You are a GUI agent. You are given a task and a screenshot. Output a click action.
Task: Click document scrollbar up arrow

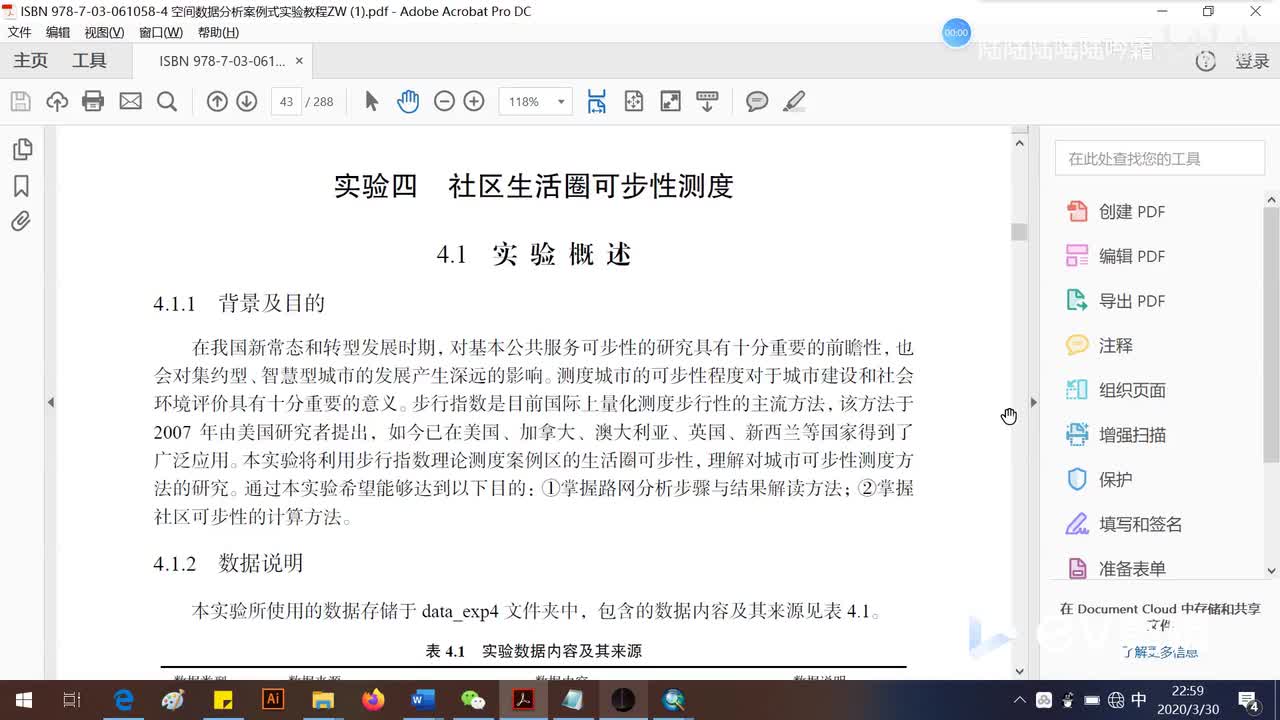pyautogui.click(x=1019, y=143)
